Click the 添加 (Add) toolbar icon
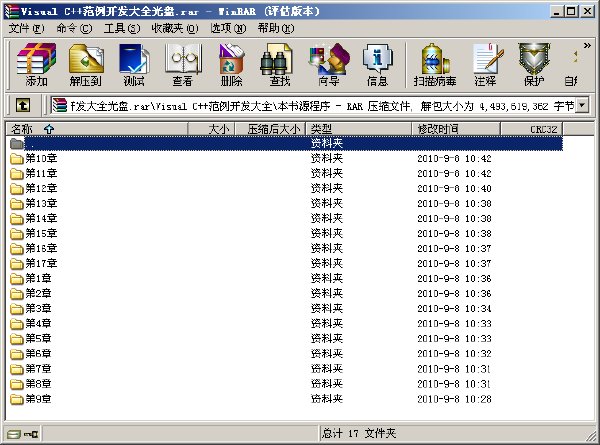This screenshot has height=445, width=600. [x=36, y=65]
